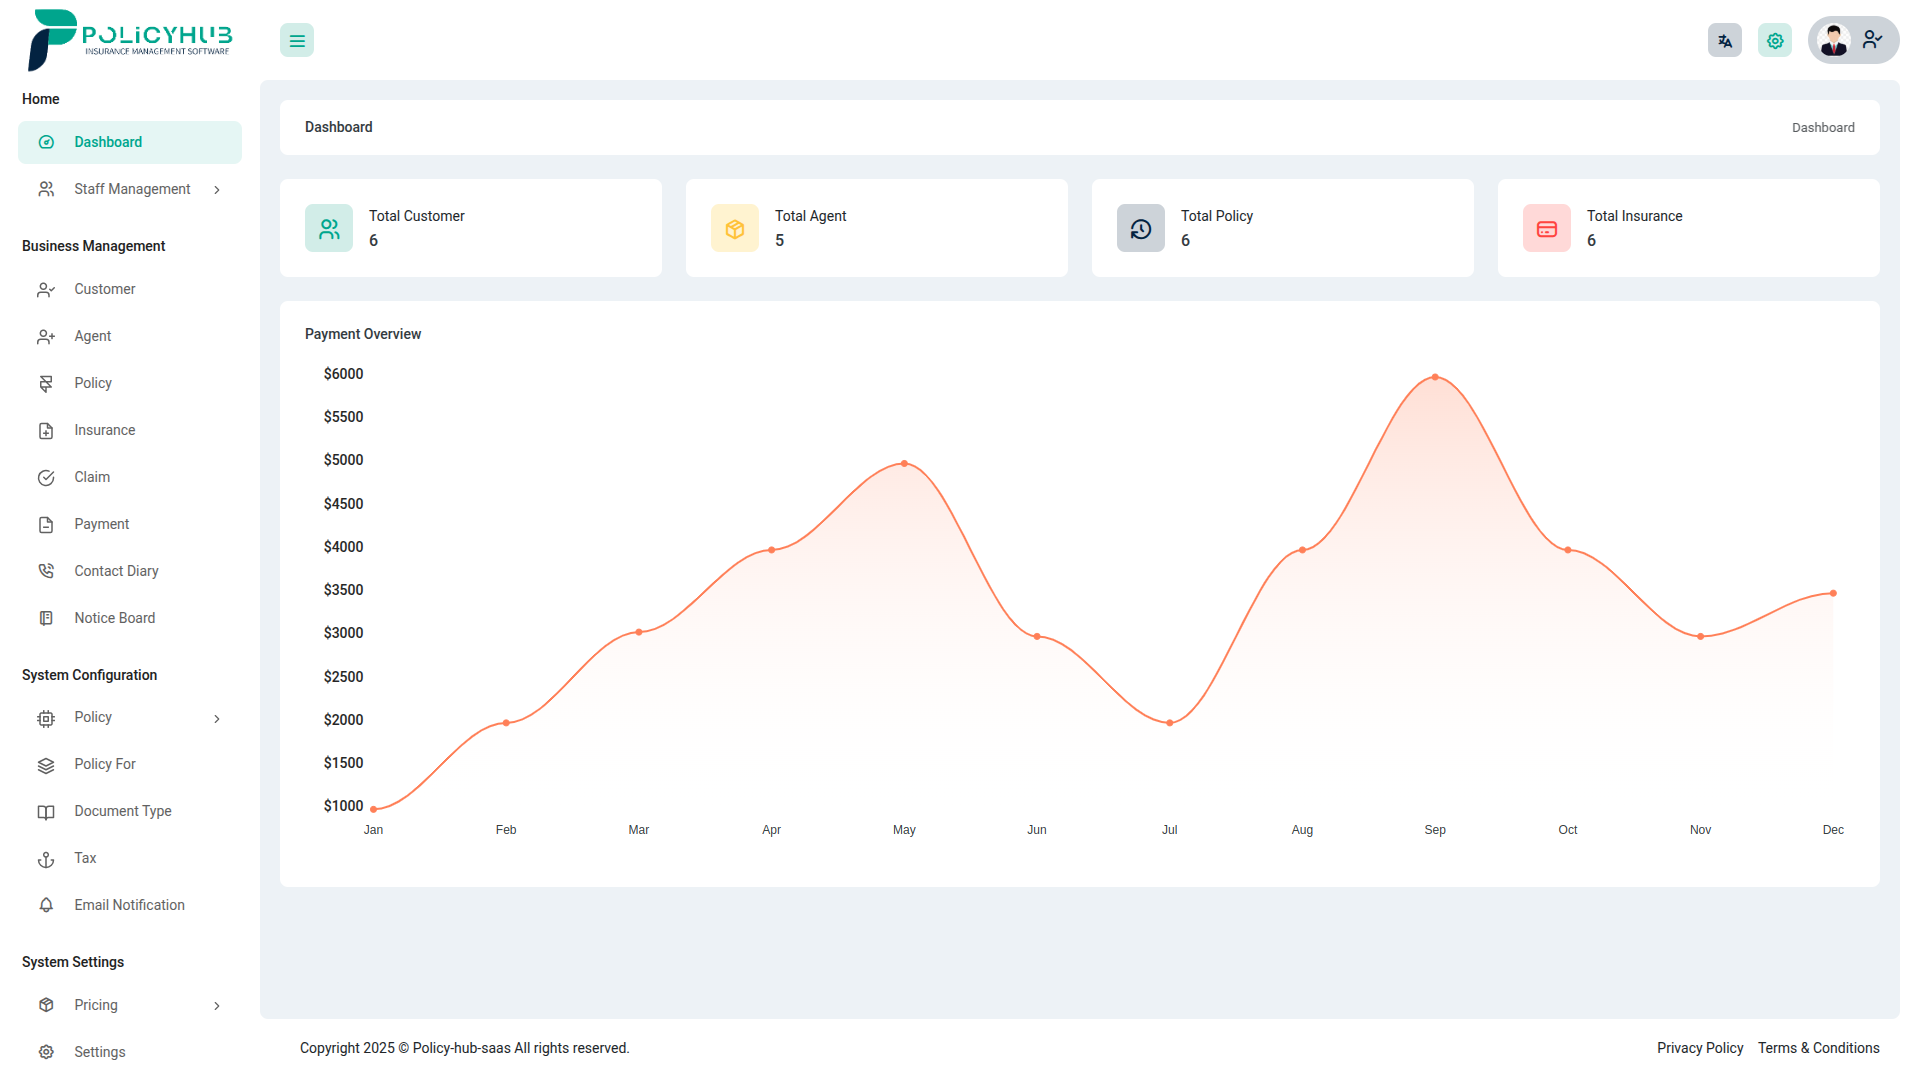Open the Claim menu item
Viewport: 1920px width, 1080px height.
92,477
